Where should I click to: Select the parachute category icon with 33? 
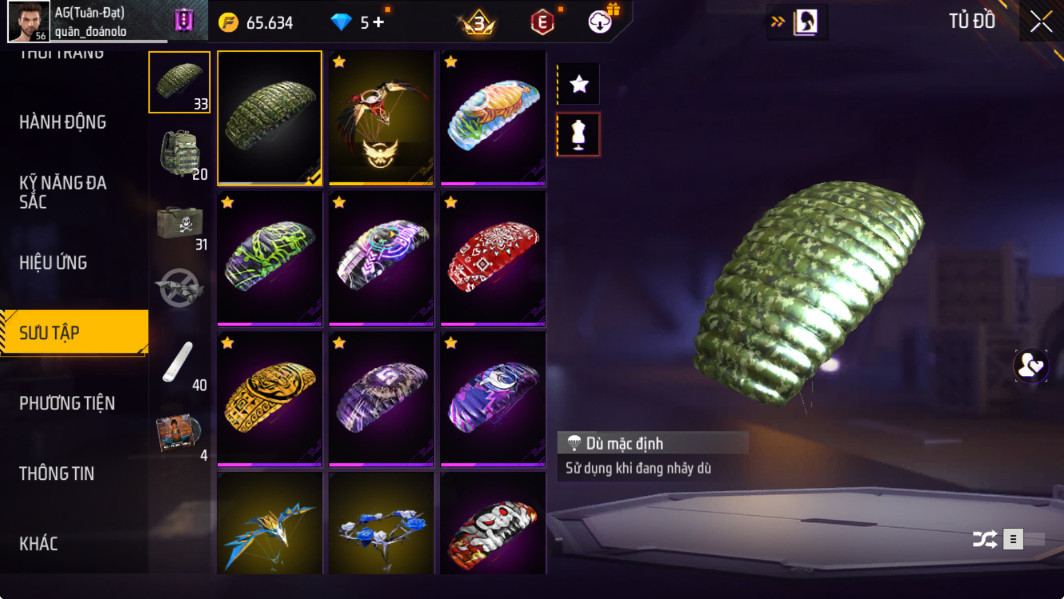click(180, 82)
